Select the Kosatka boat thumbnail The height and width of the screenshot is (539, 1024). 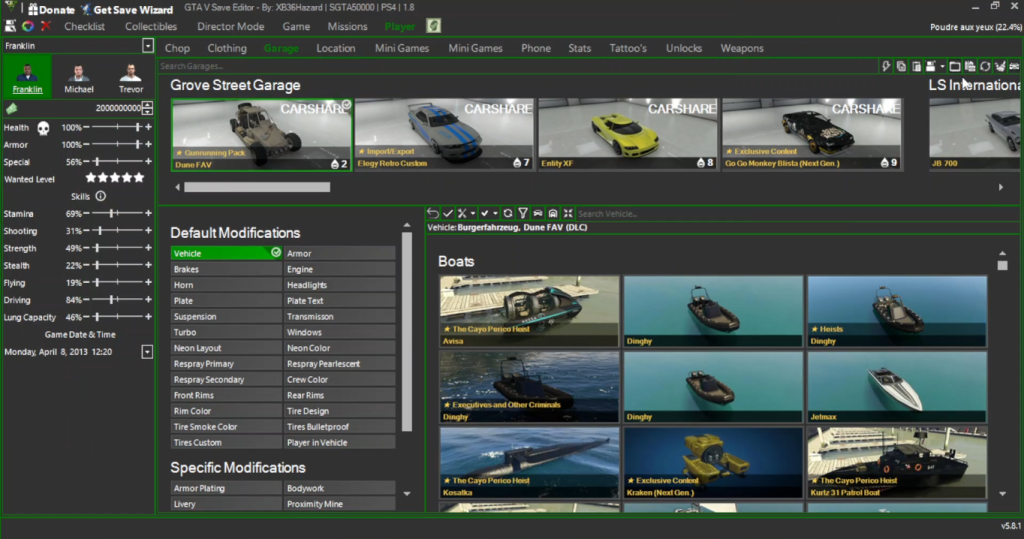point(529,463)
